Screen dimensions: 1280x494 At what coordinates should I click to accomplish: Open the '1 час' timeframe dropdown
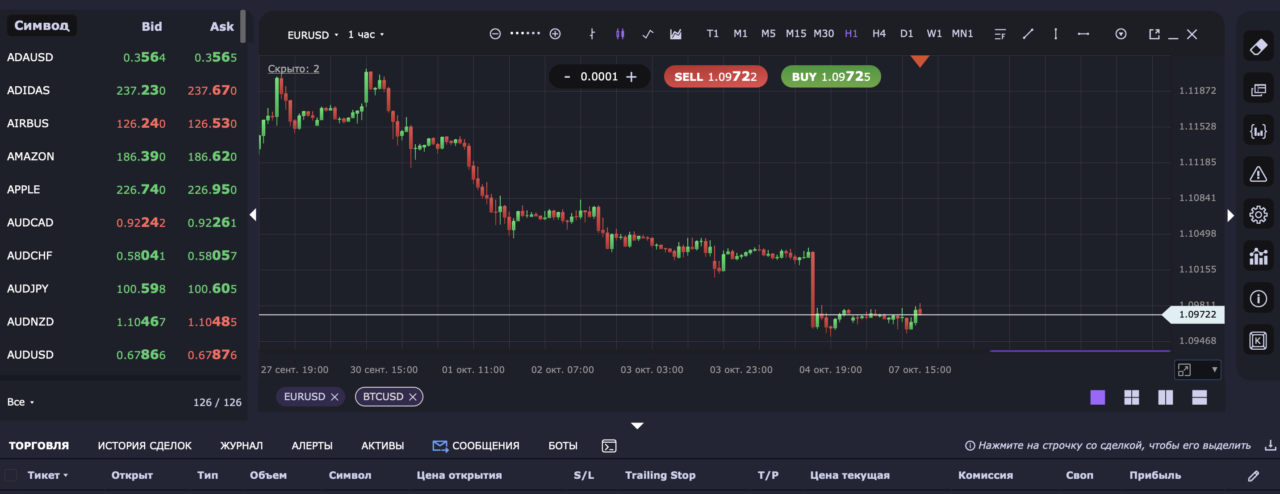click(x=366, y=35)
